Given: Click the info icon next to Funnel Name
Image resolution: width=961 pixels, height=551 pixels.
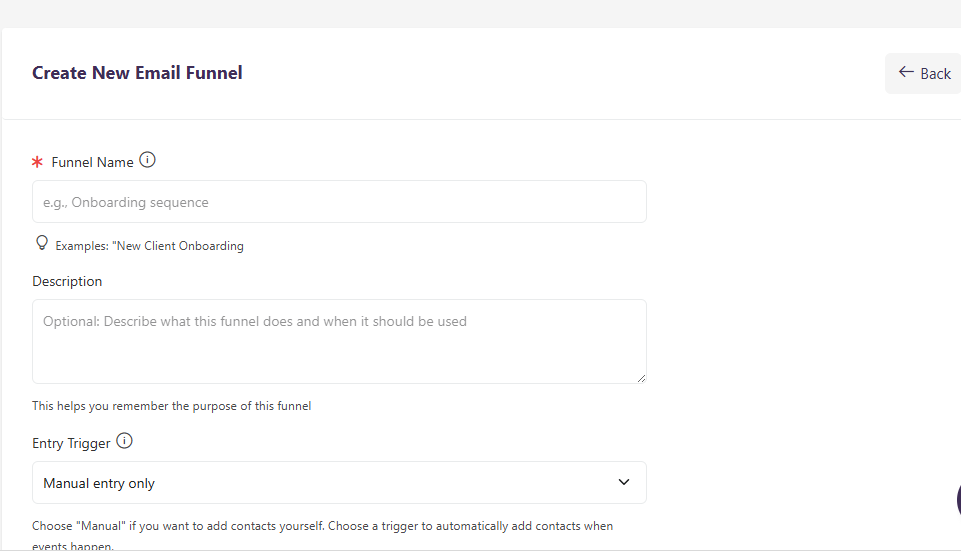Looking at the screenshot, I should 148,160.
